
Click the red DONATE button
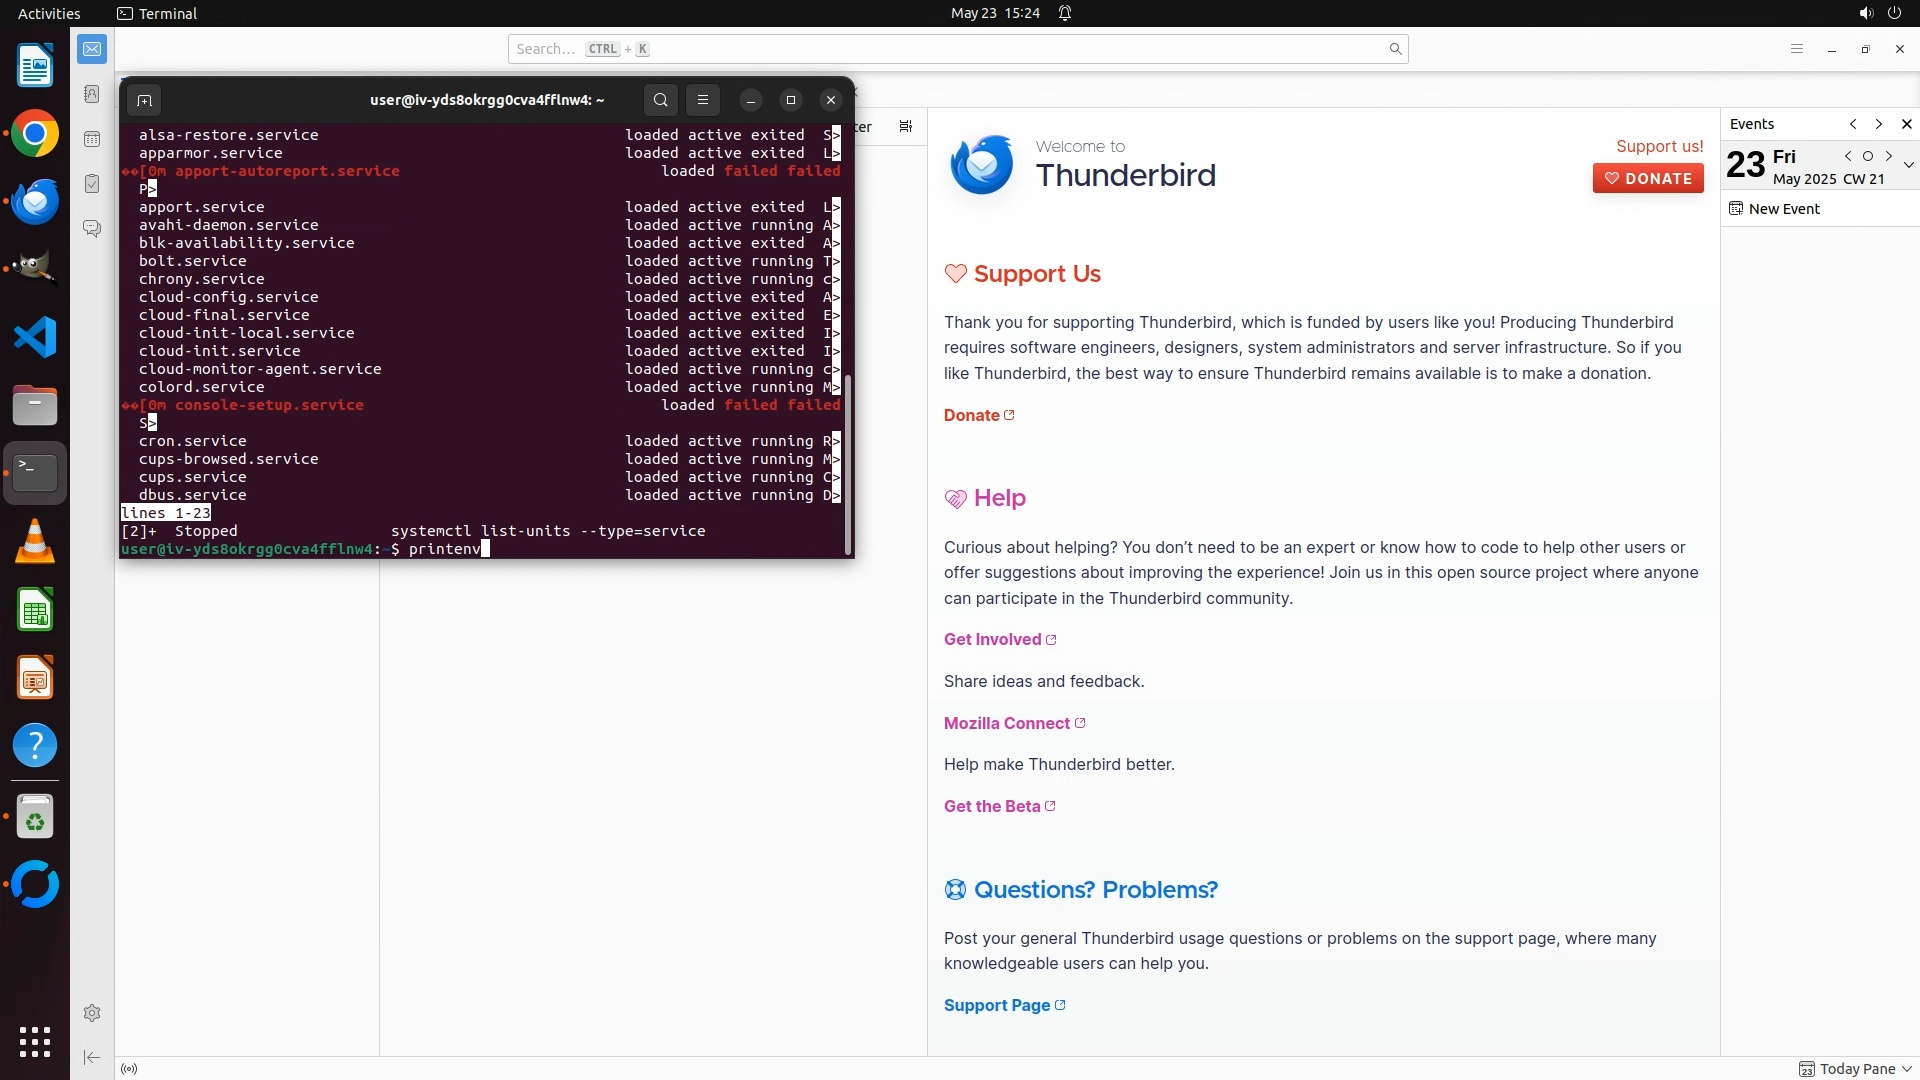(1648, 178)
